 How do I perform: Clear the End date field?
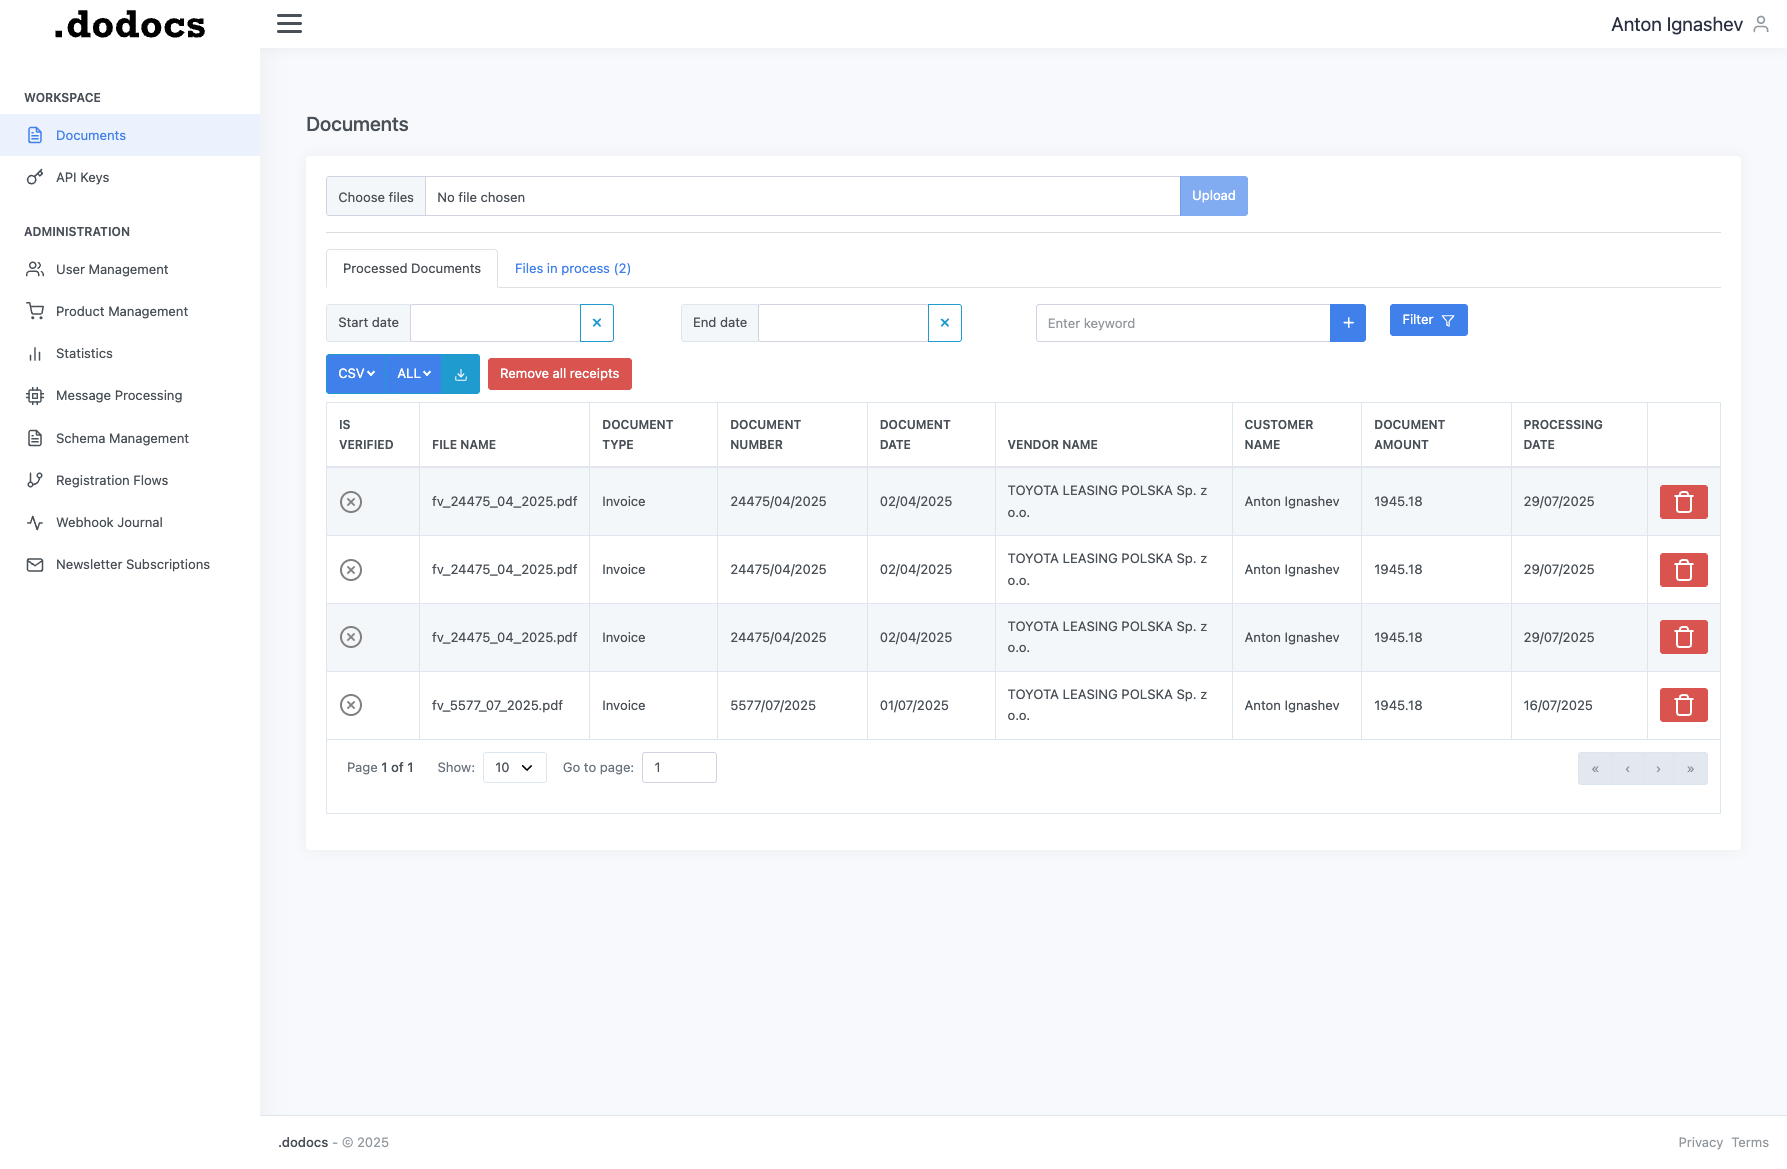coord(945,323)
